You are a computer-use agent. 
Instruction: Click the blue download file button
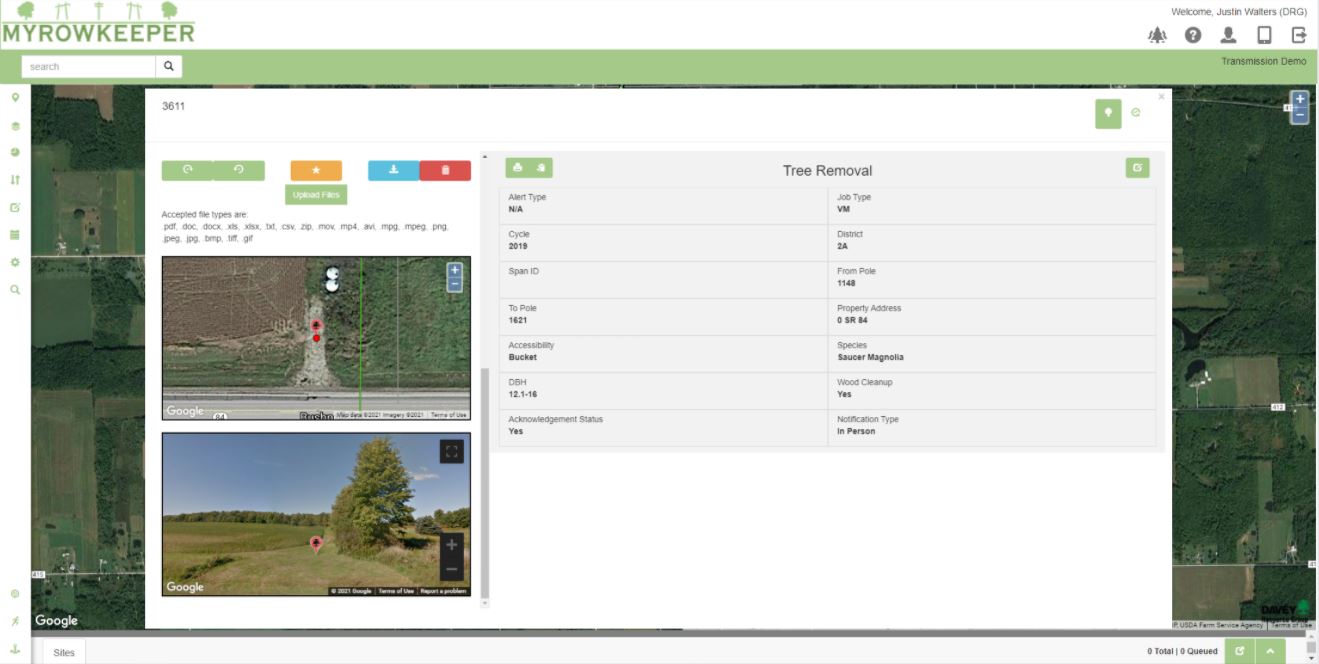point(393,171)
